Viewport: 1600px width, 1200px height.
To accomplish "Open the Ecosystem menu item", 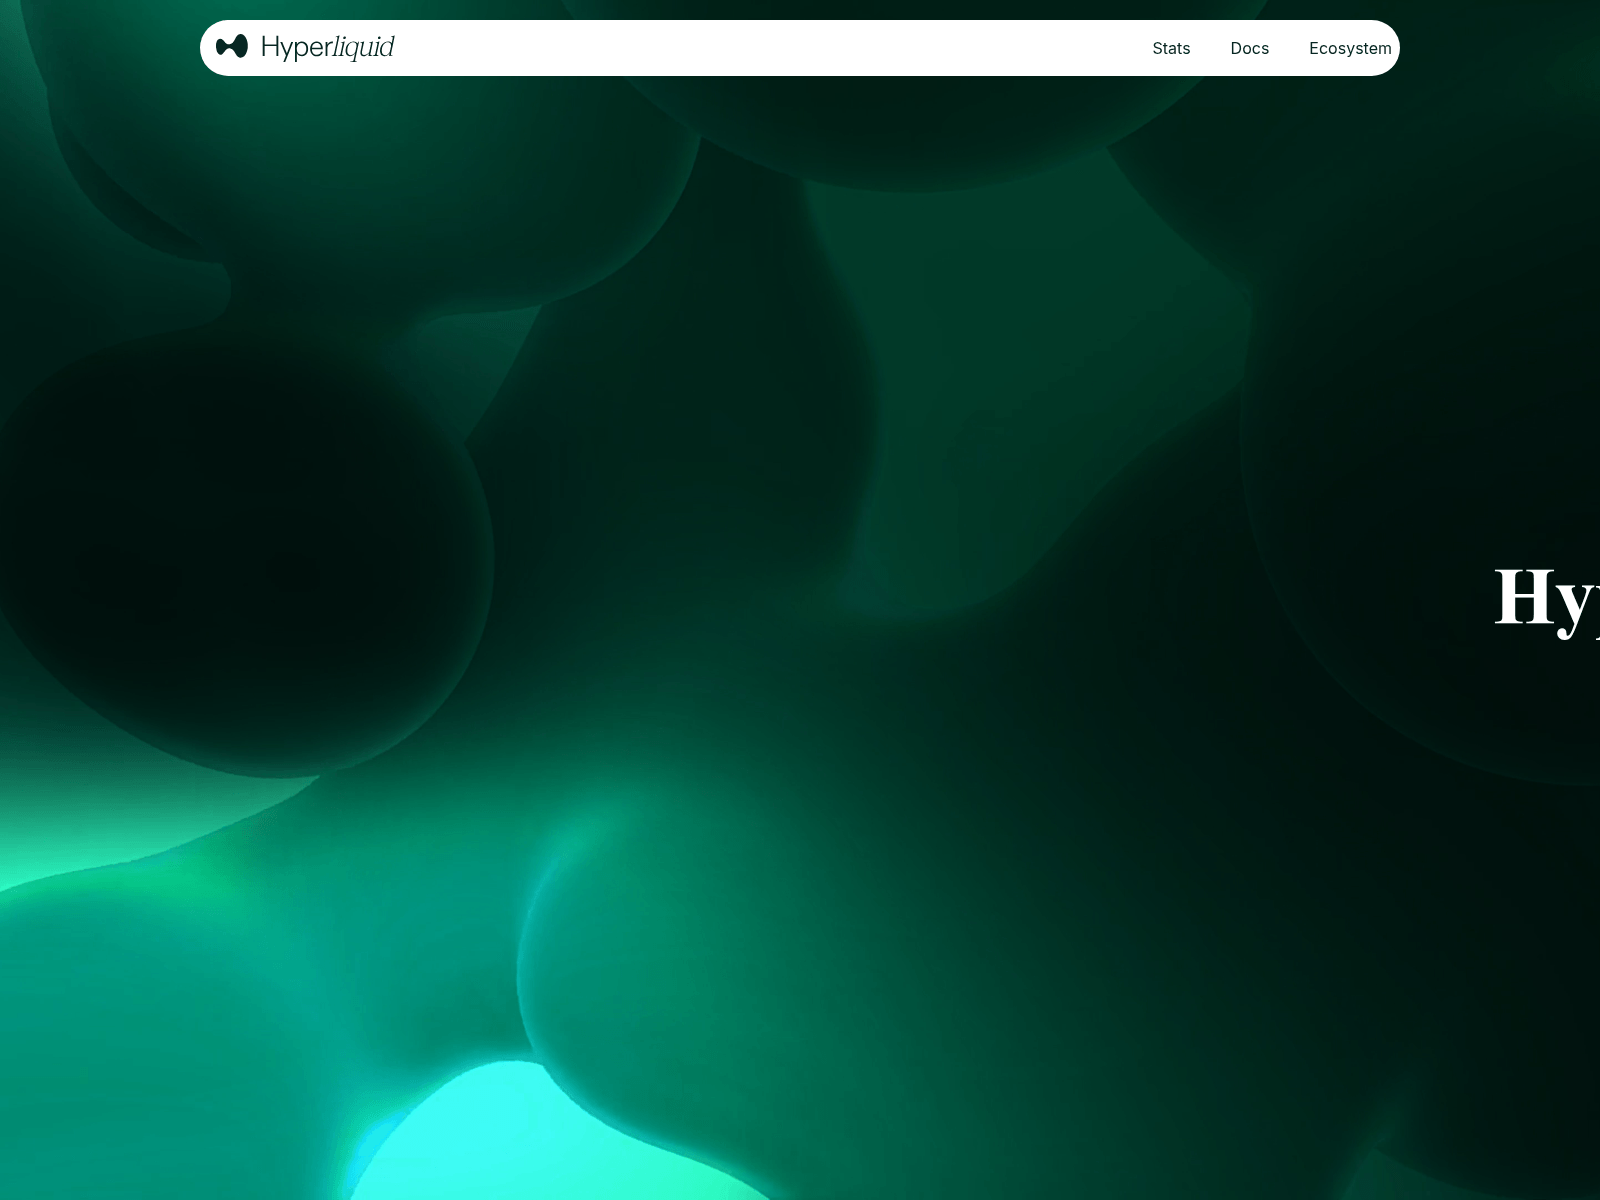I will tap(1350, 48).
